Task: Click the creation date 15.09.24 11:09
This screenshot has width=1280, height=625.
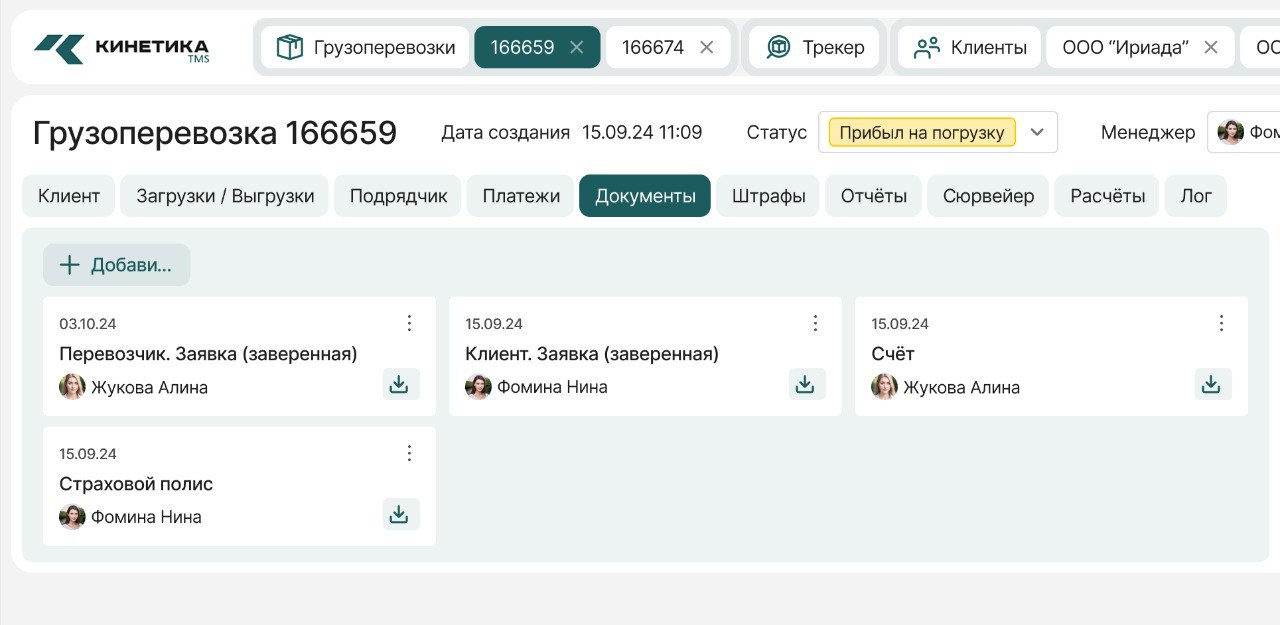Action: pyautogui.click(x=642, y=132)
